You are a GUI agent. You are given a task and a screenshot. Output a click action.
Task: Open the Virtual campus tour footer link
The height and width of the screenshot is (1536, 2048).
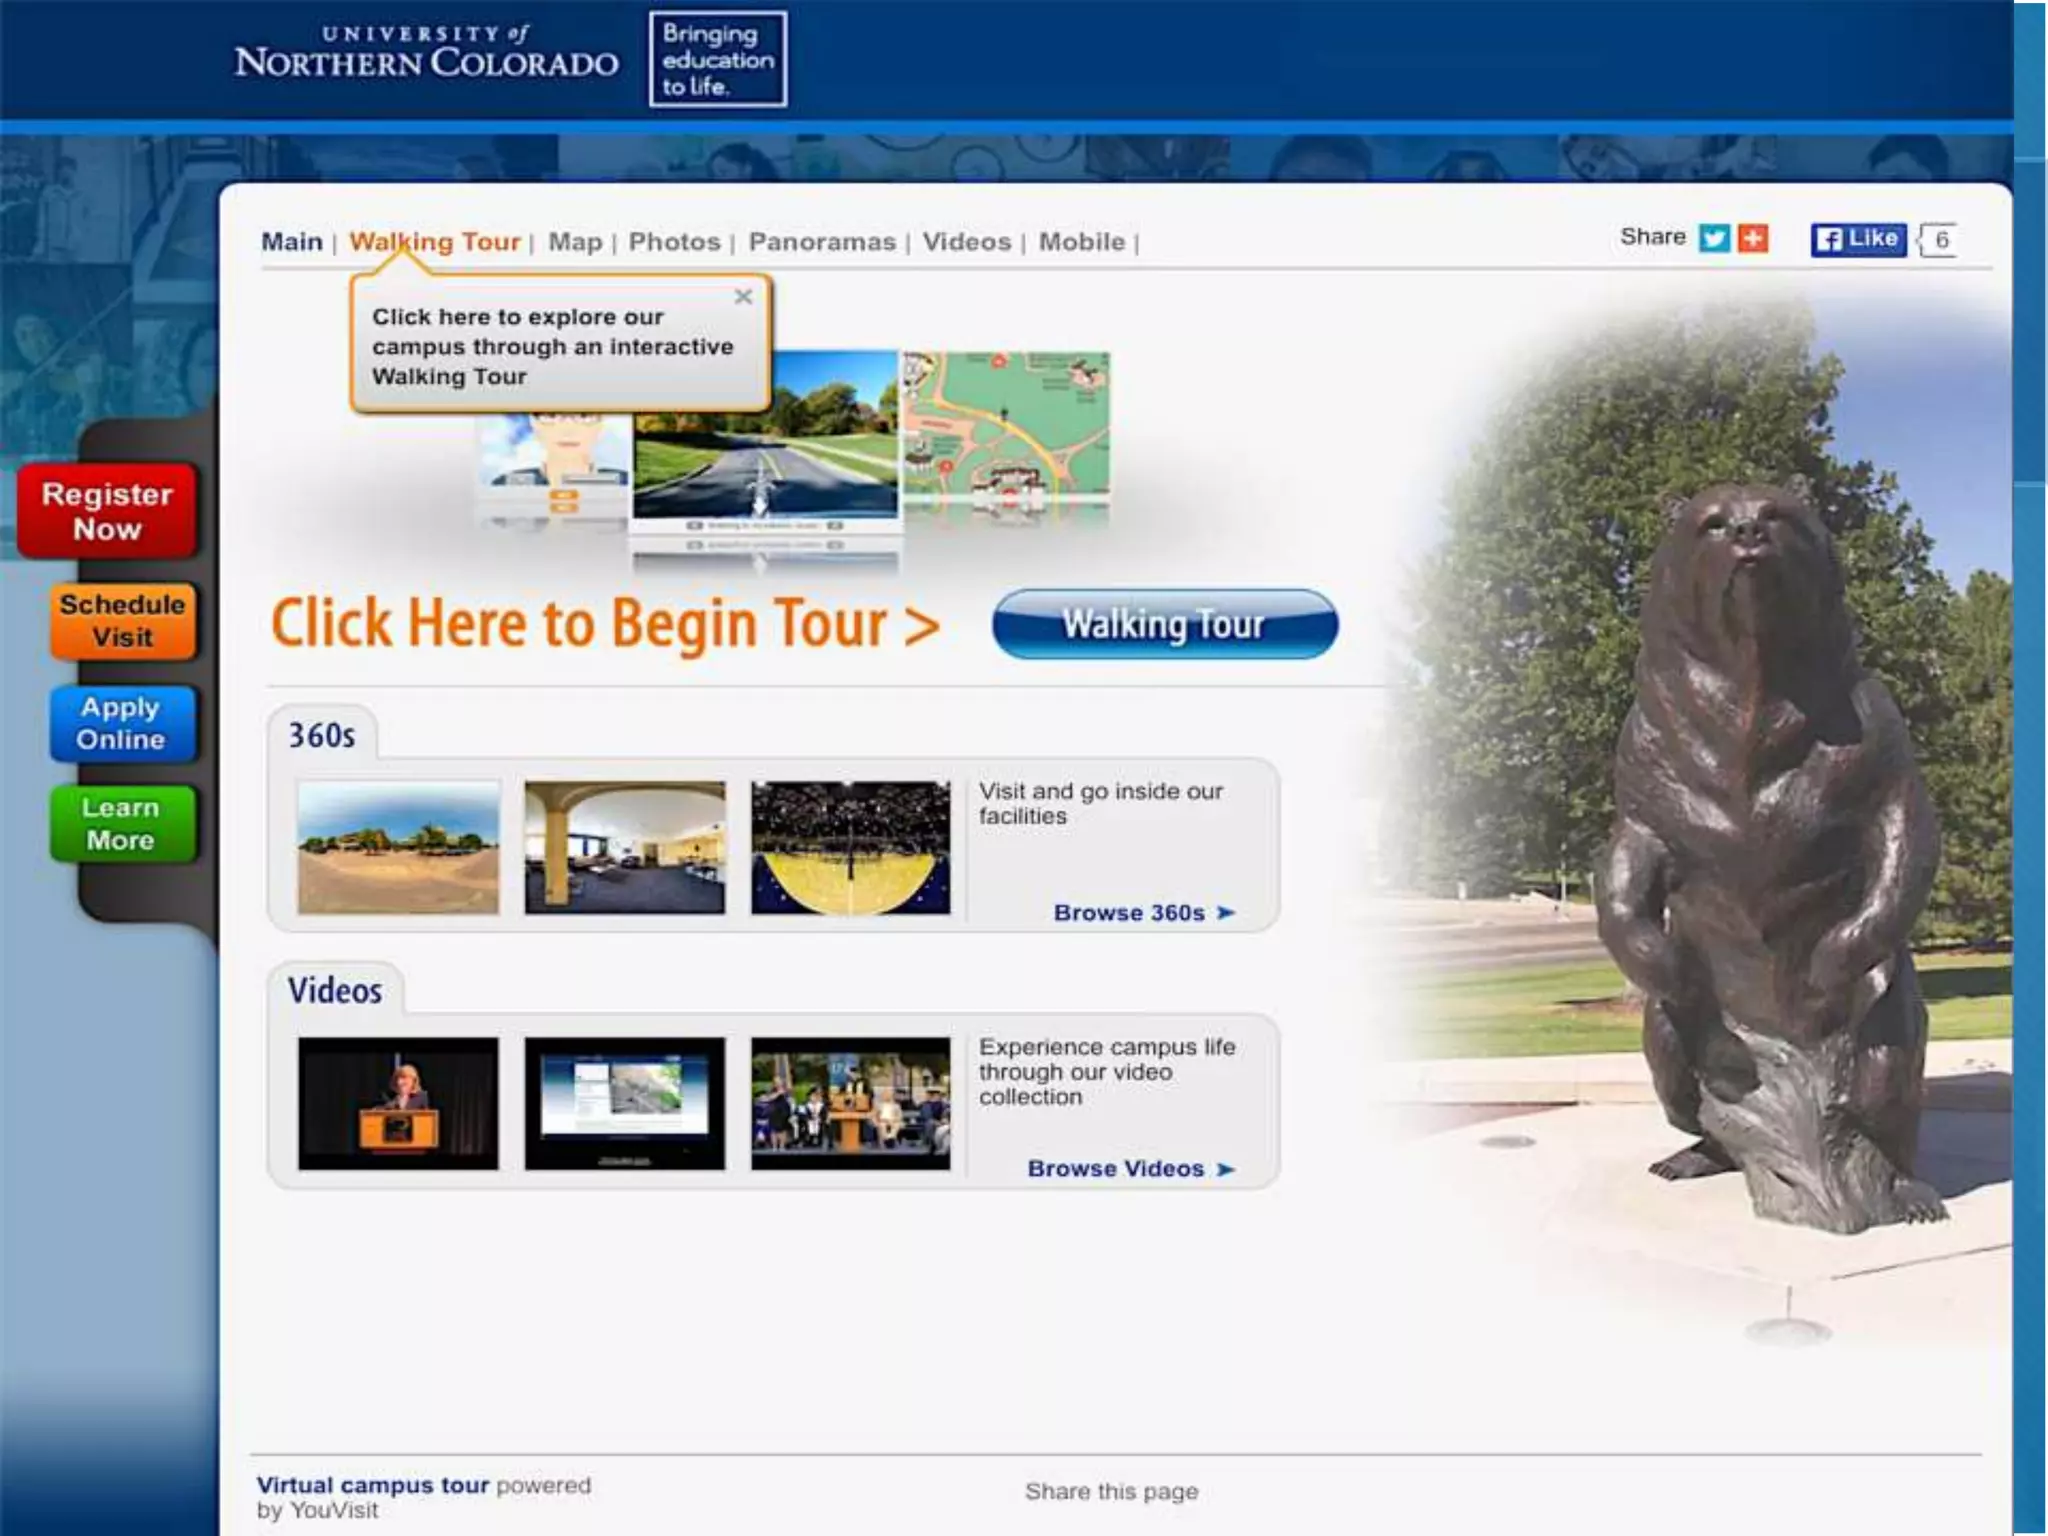372,1485
